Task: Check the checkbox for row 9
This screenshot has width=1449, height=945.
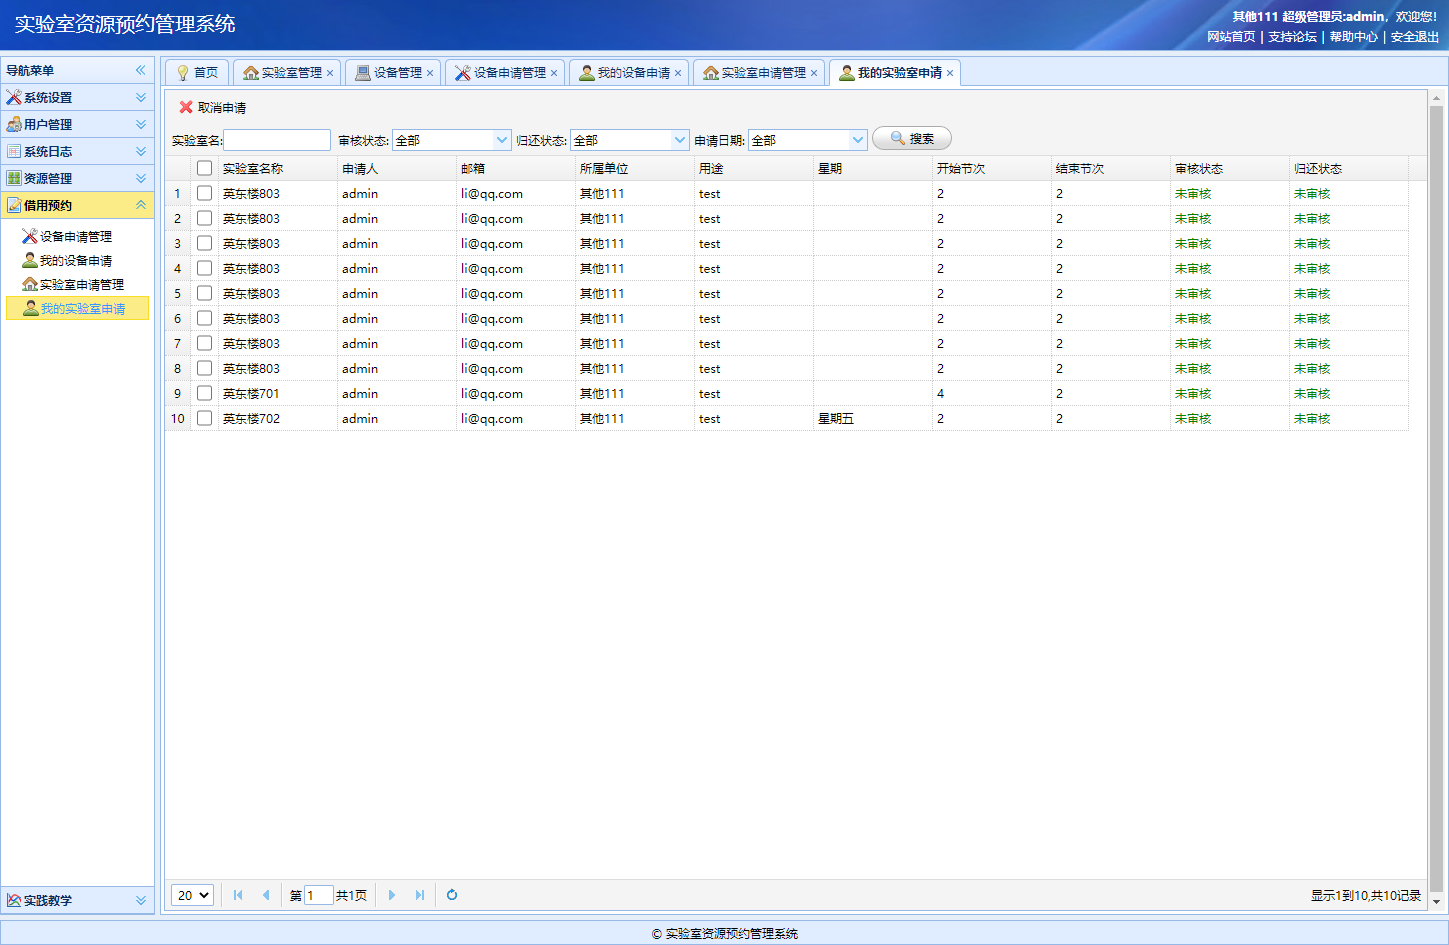Action: click(x=204, y=393)
